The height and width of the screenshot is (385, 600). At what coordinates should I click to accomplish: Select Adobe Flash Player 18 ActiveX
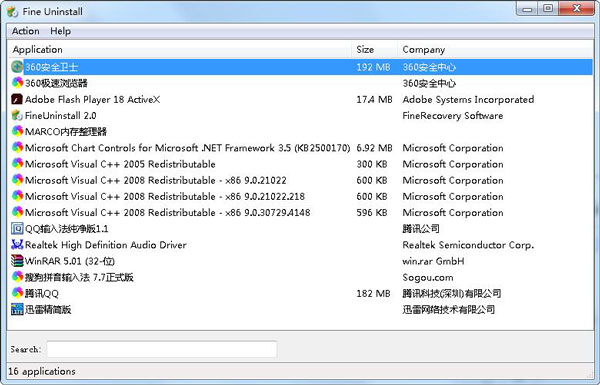tap(92, 100)
